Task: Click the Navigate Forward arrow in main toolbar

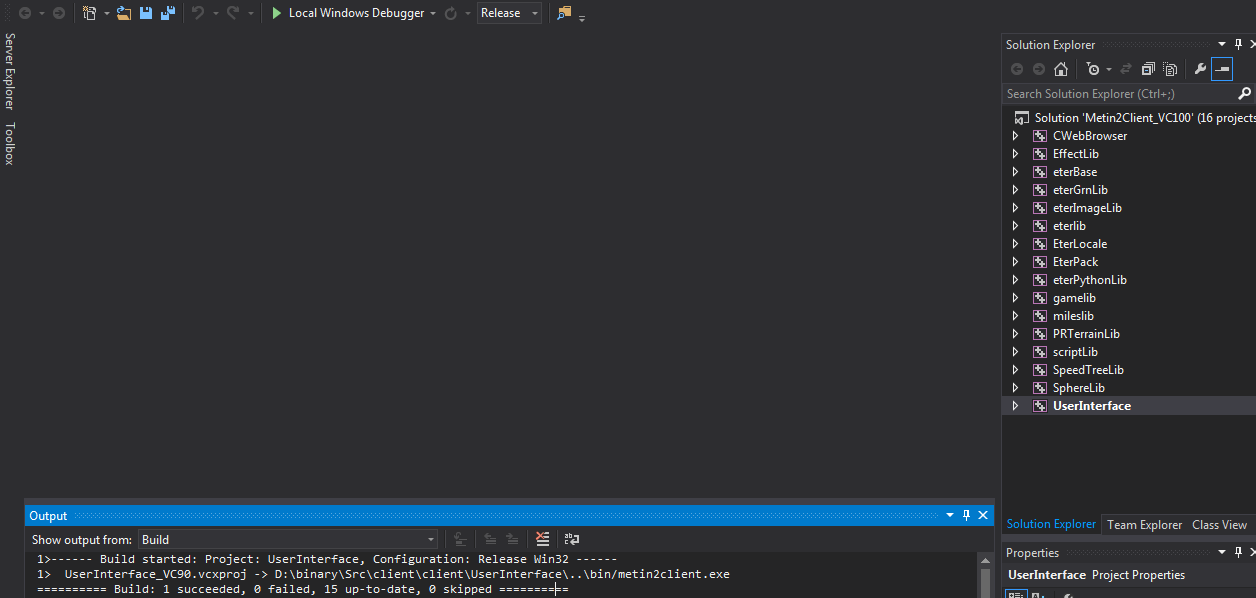Action: tap(59, 13)
